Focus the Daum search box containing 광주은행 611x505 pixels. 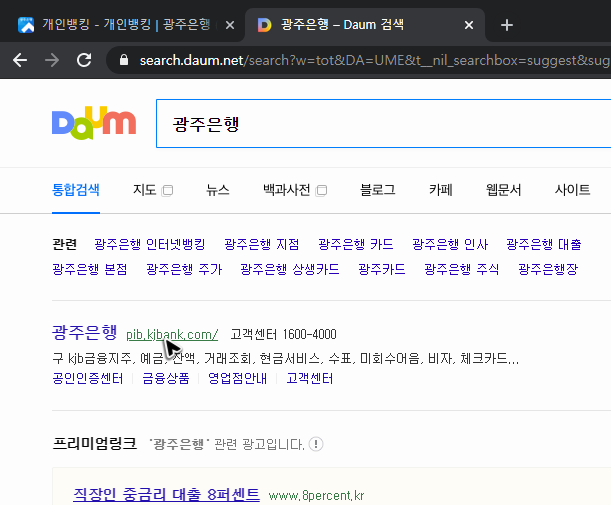click(x=383, y=124)
